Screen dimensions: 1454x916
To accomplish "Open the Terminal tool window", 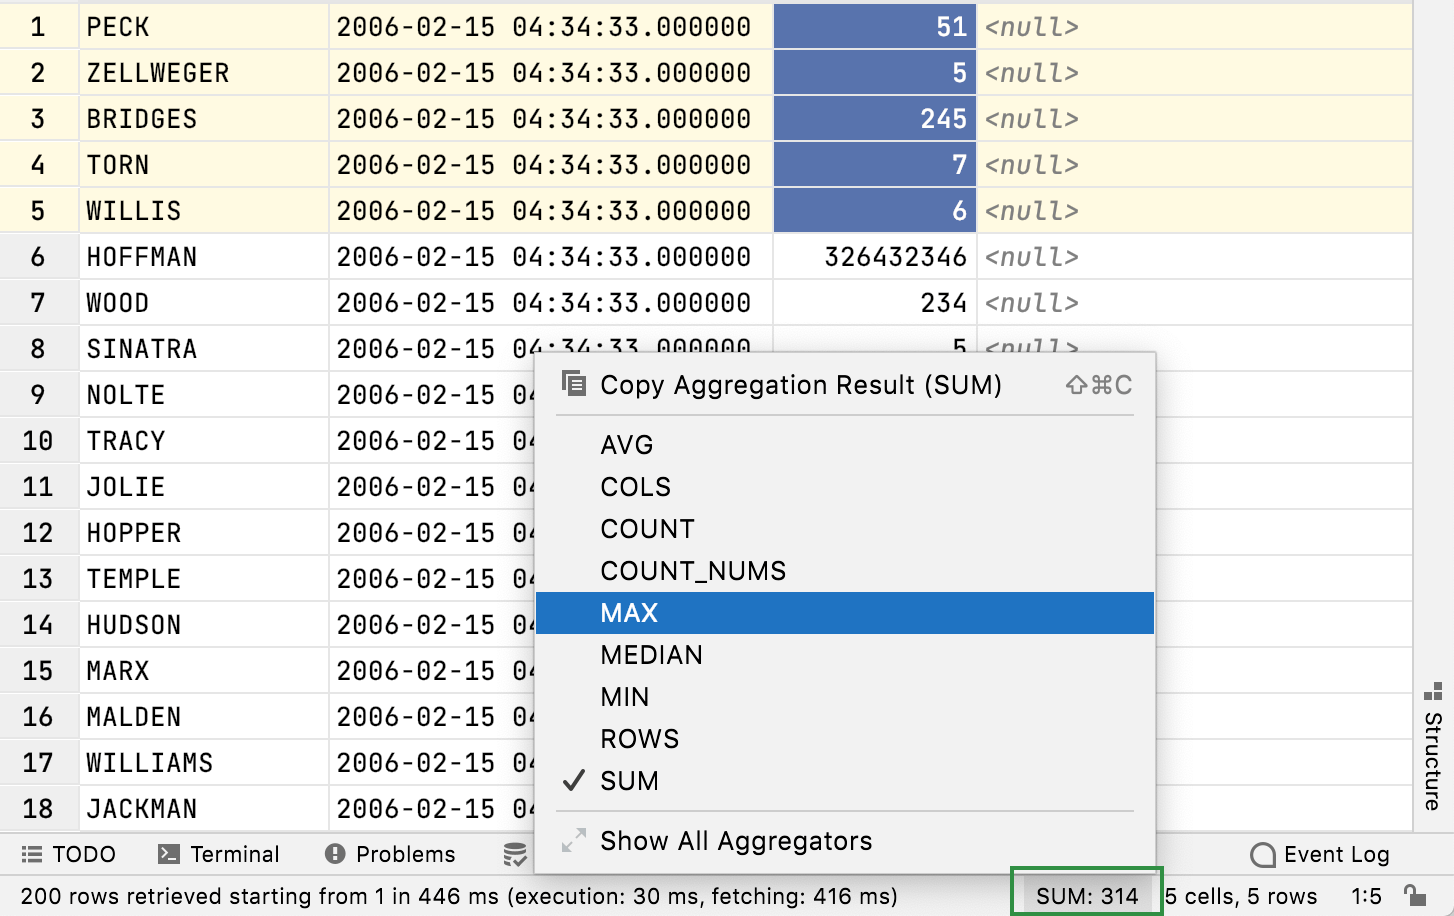I will (x=218, y=854).
